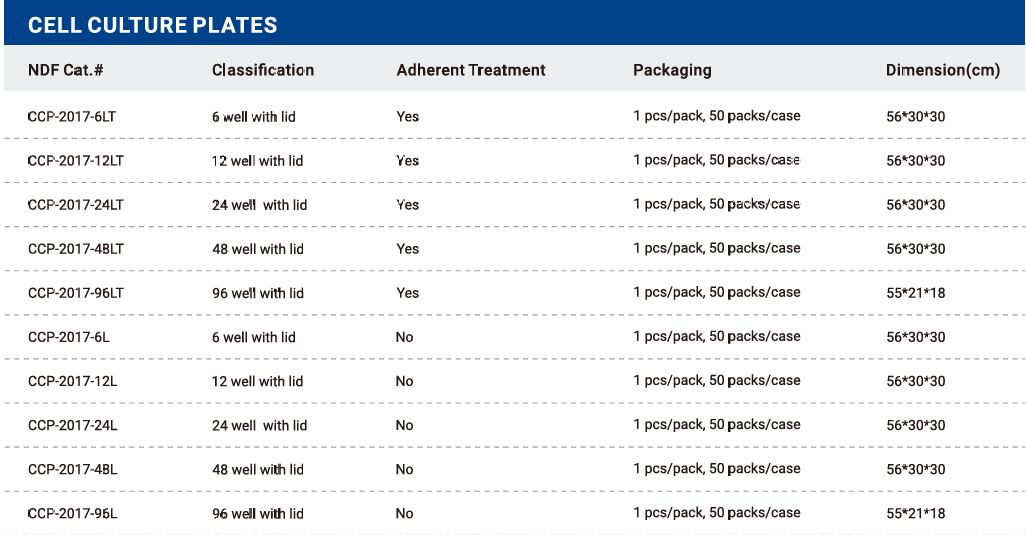Click catalog number CCP-2017-24LT
Screen dimensions: 1026x535
click(x=76, y=205)
